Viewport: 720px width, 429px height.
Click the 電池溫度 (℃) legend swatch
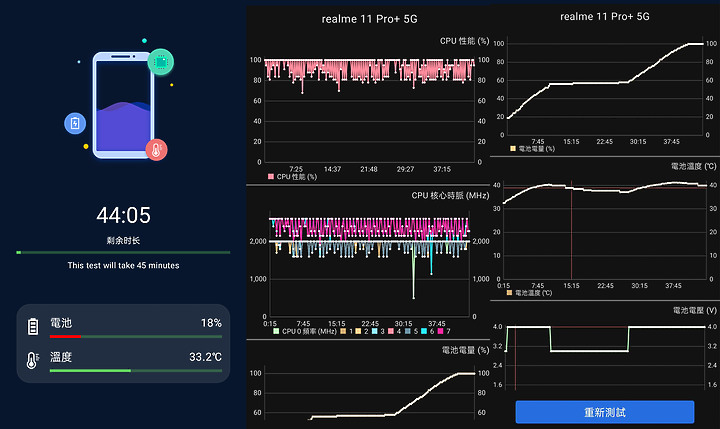coord(509,293)
